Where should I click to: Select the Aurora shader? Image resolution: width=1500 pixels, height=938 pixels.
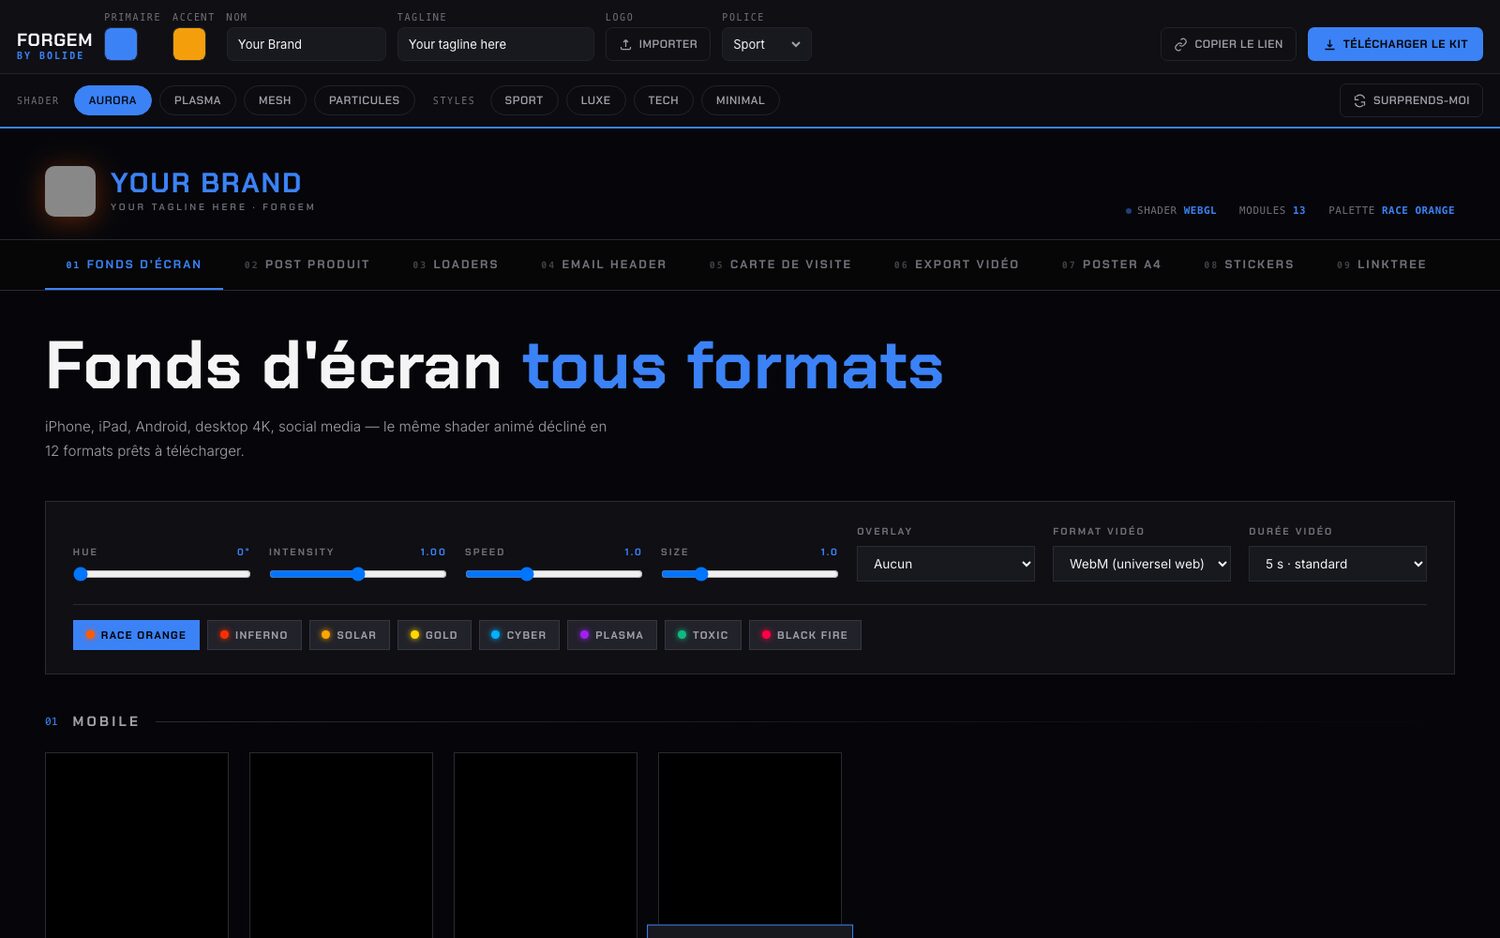pyautogui.click(x=112, y=100)
